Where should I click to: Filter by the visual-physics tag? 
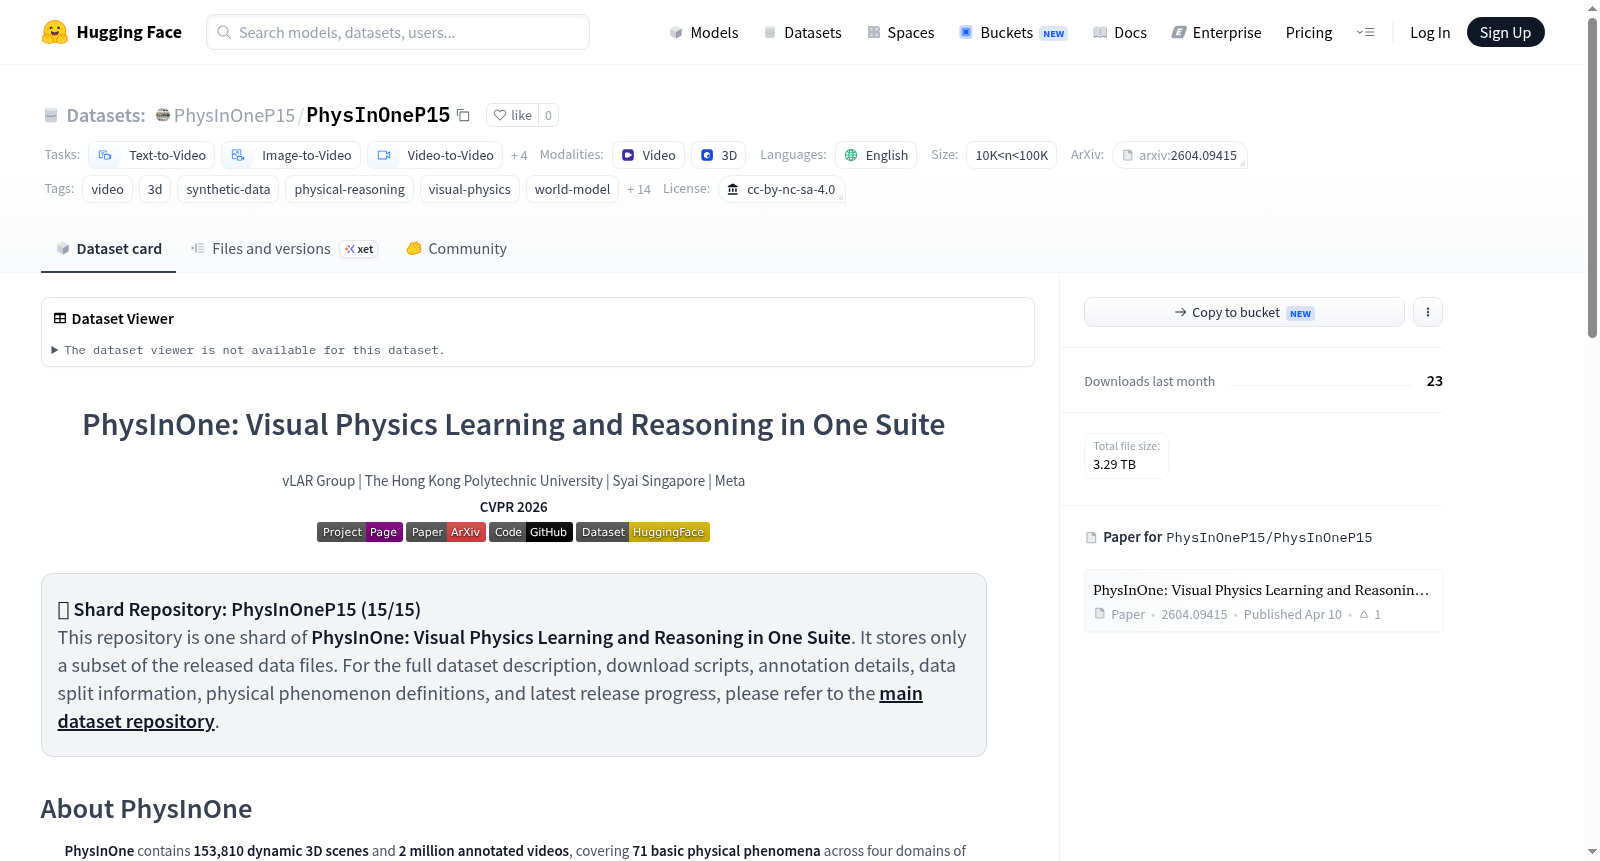point(470,189)
